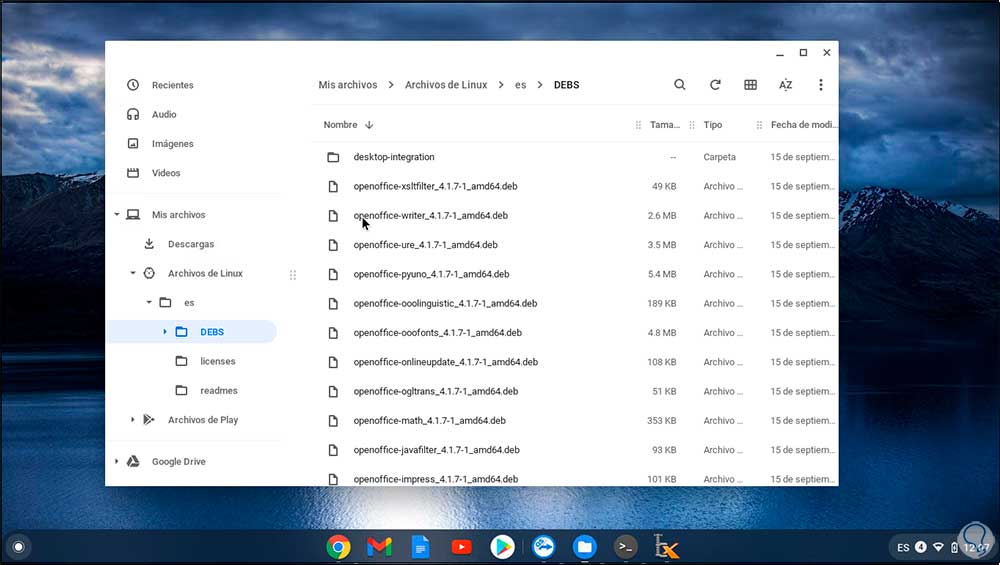1000x565 pixels.
Task: Open the Files app shelf icon
Action: (584, 547)
